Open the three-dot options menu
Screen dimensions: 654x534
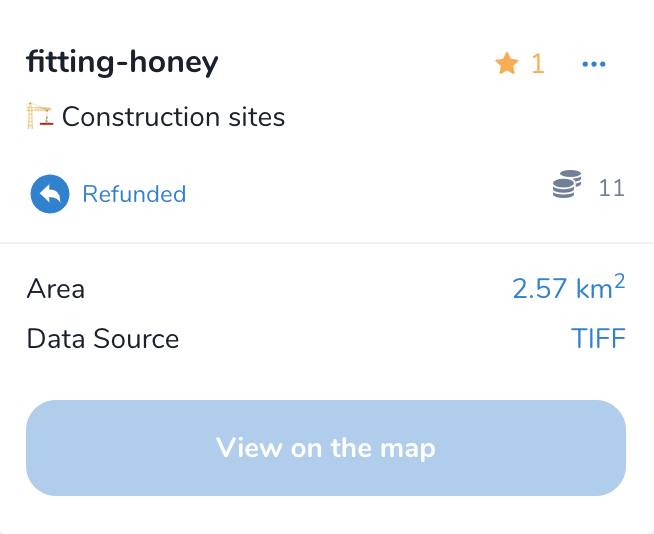(x=594, y=64)
